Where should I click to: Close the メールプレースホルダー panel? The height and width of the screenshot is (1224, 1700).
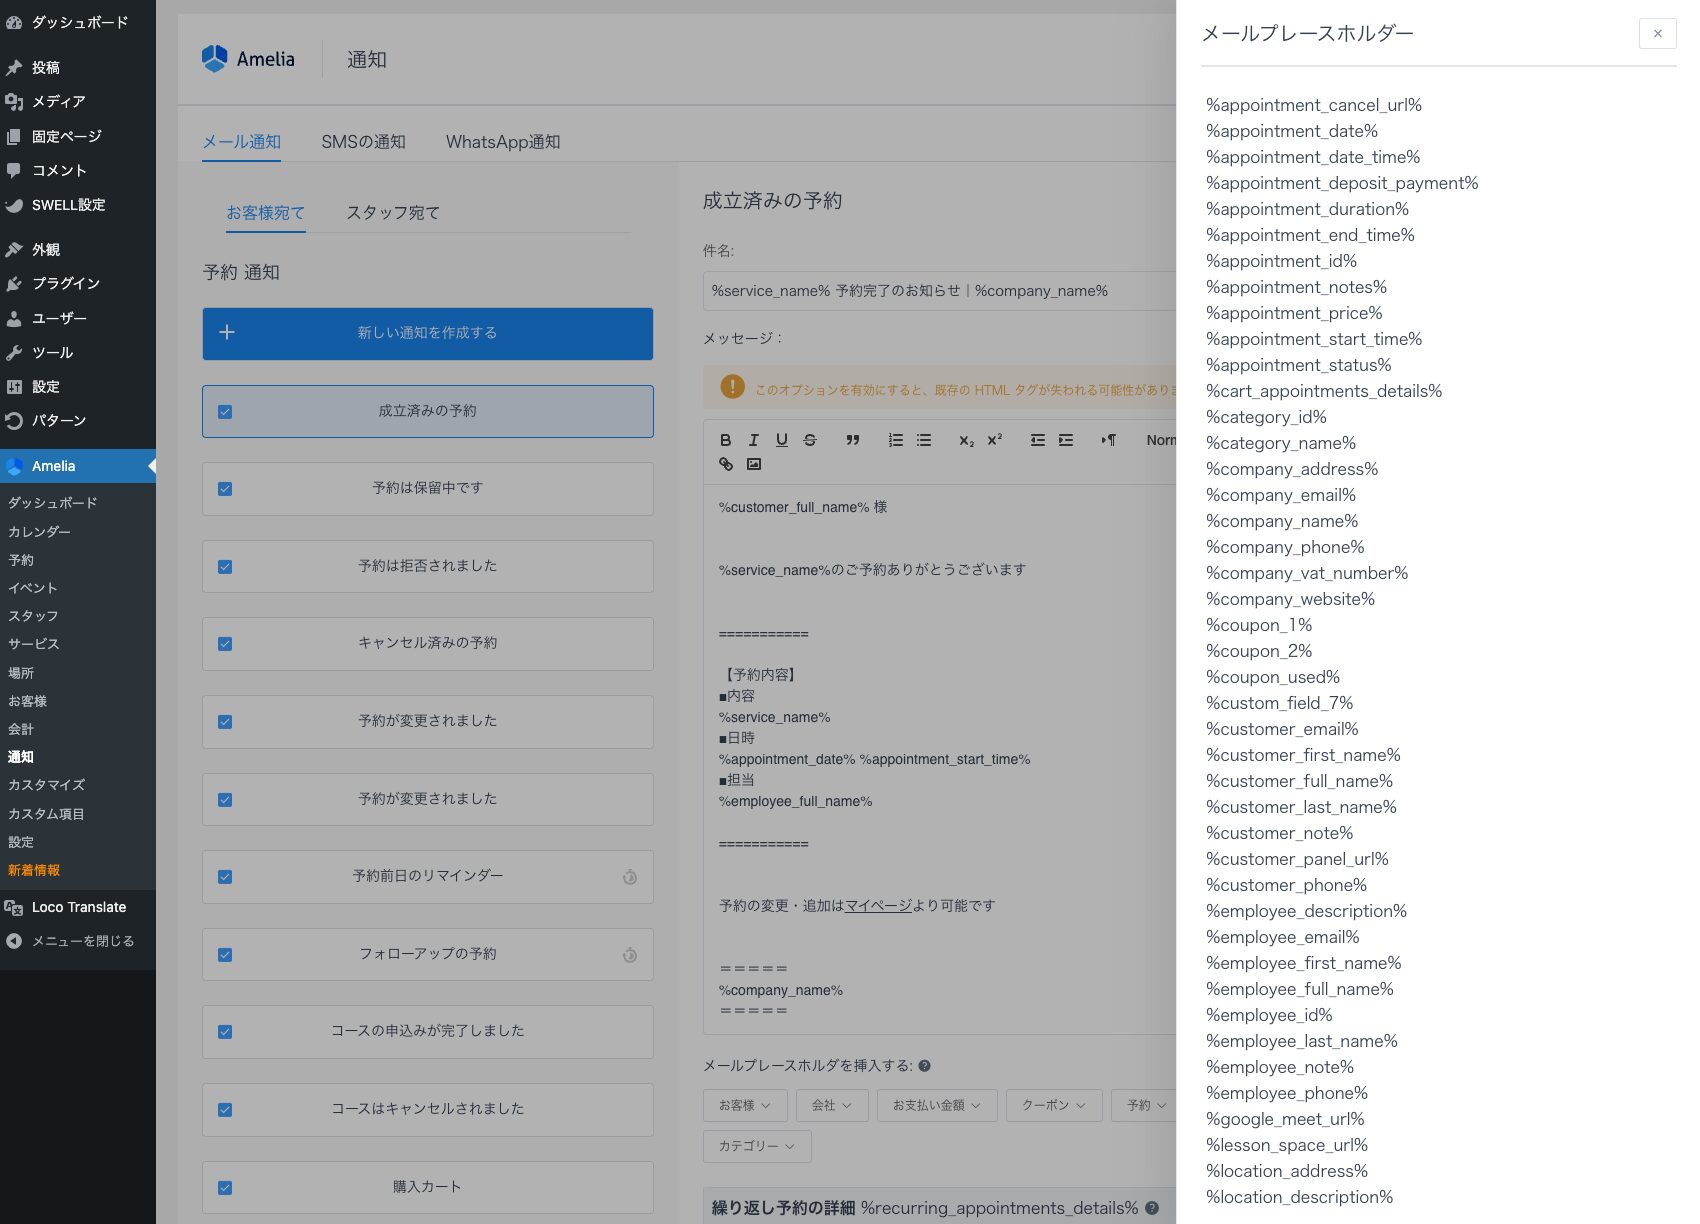click(x=1657, y=33)
